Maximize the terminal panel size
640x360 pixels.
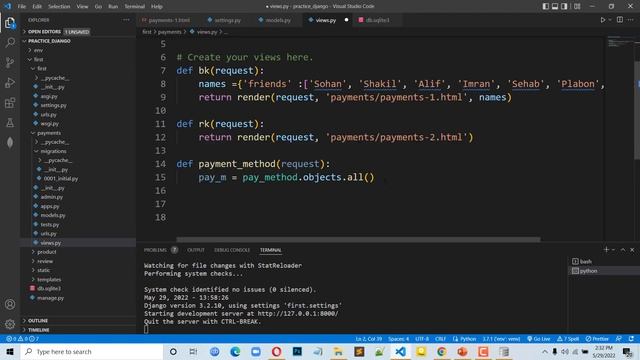(623, 249)
